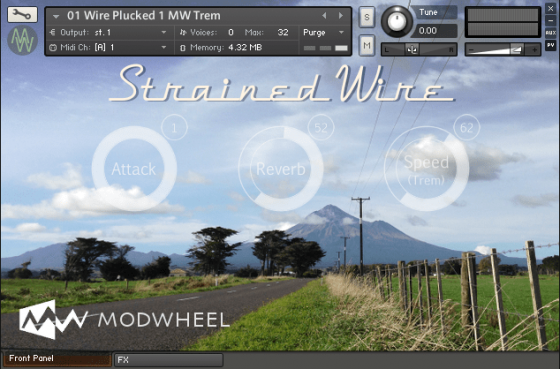The width and height of the screenshot is (560, 369).
Task: Go to previous instrument preset arrow
Action: (x=324, y=15)
